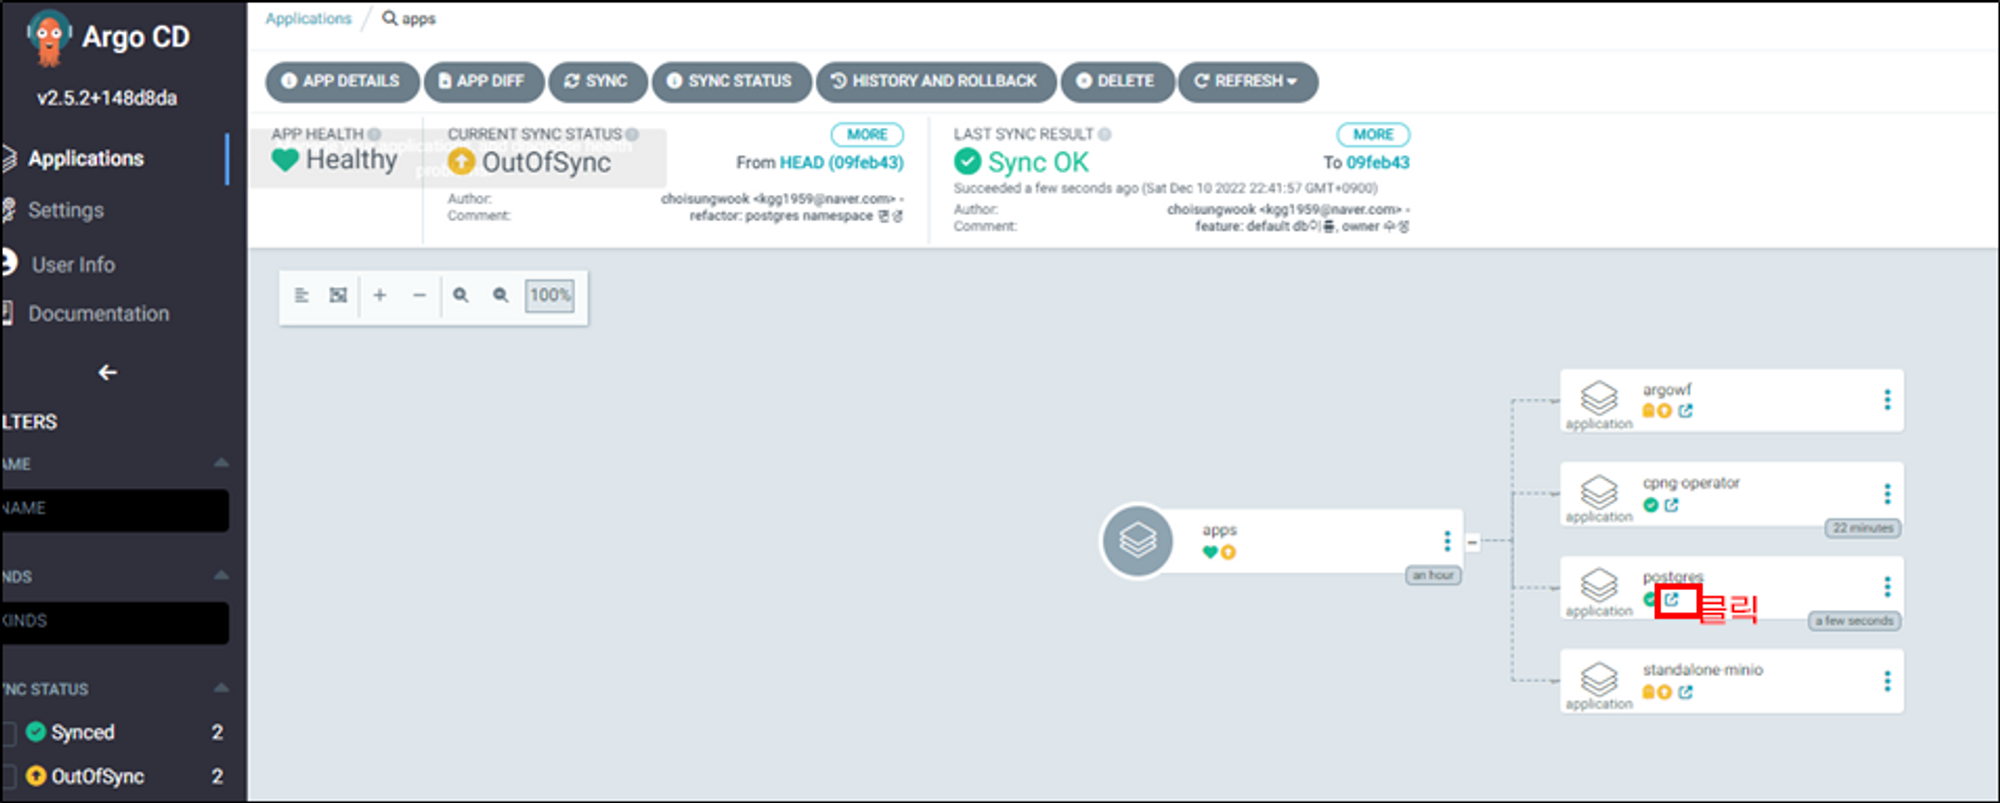2000x803 pixels.
Task: Open Documentation in the sidebar
Action: (98, 313)
